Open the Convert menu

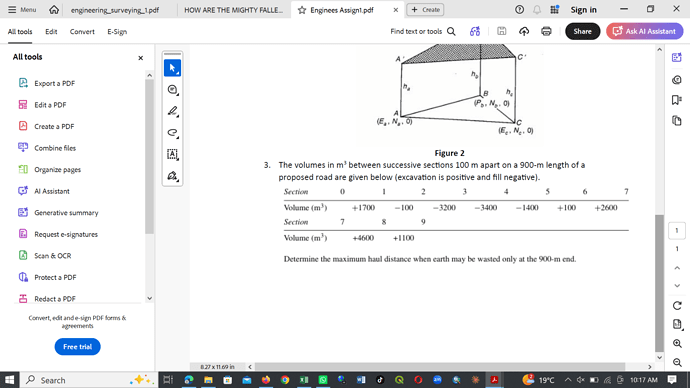82,32
